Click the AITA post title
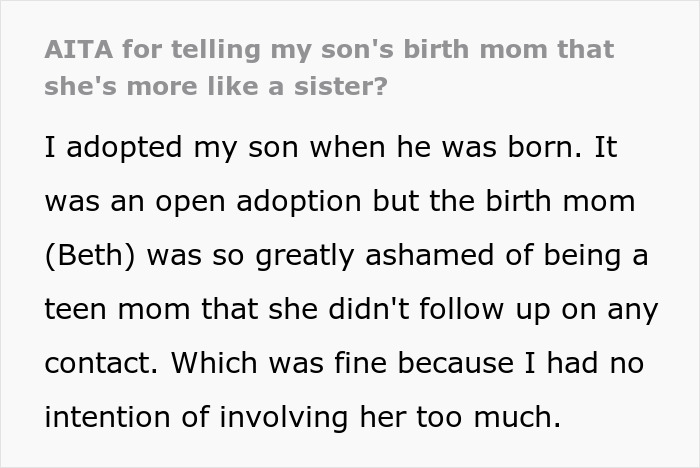The height and width of the screenshot is (468, 700). (329, 66)
